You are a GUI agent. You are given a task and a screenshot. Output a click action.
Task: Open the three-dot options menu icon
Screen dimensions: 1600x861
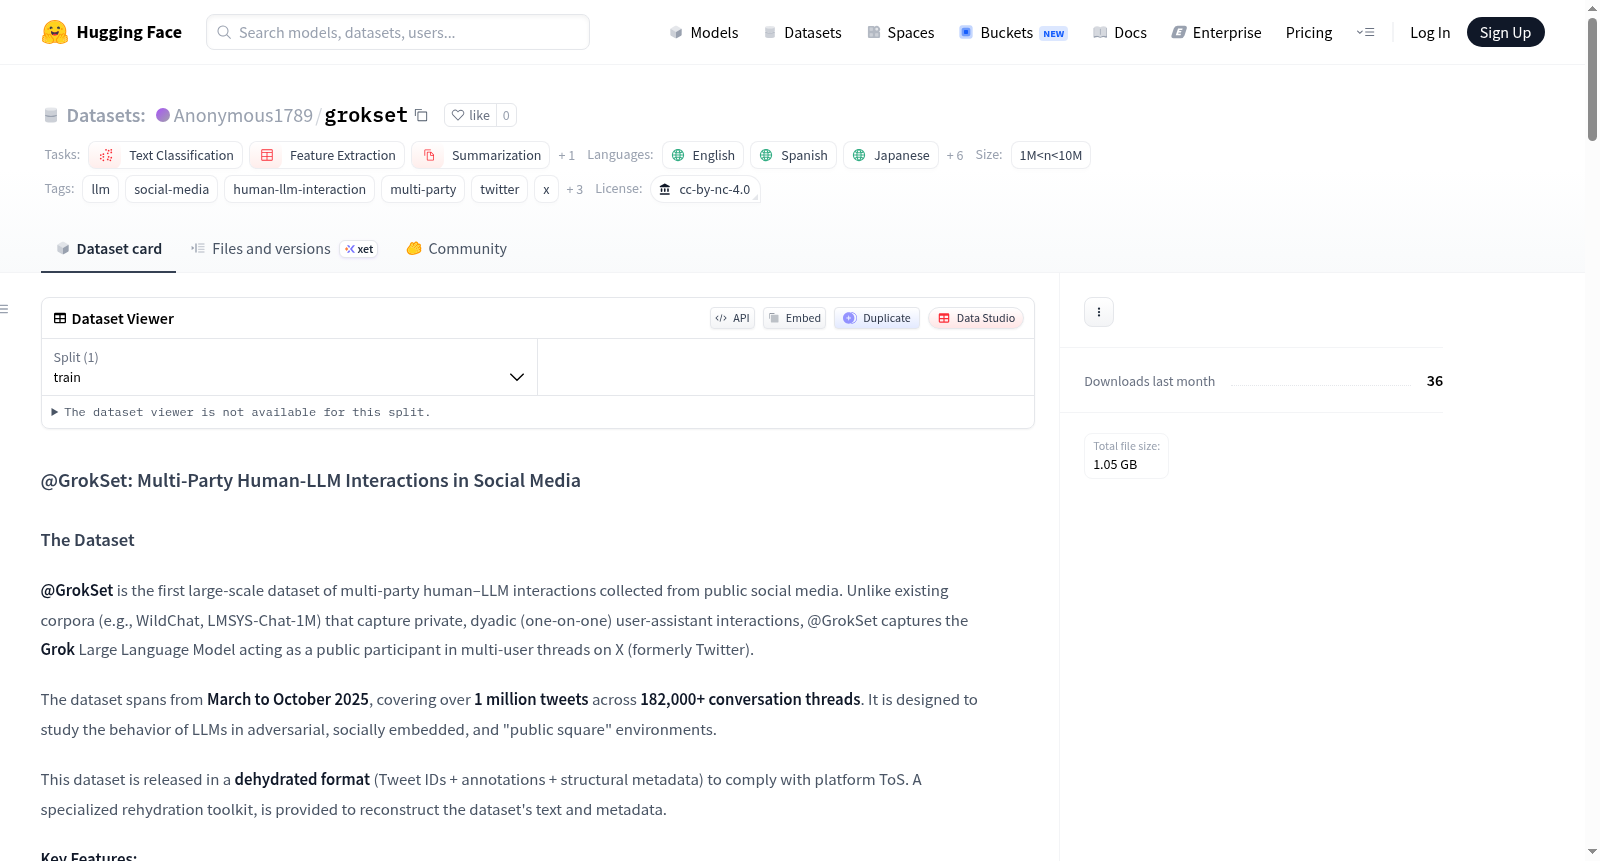1099,312
